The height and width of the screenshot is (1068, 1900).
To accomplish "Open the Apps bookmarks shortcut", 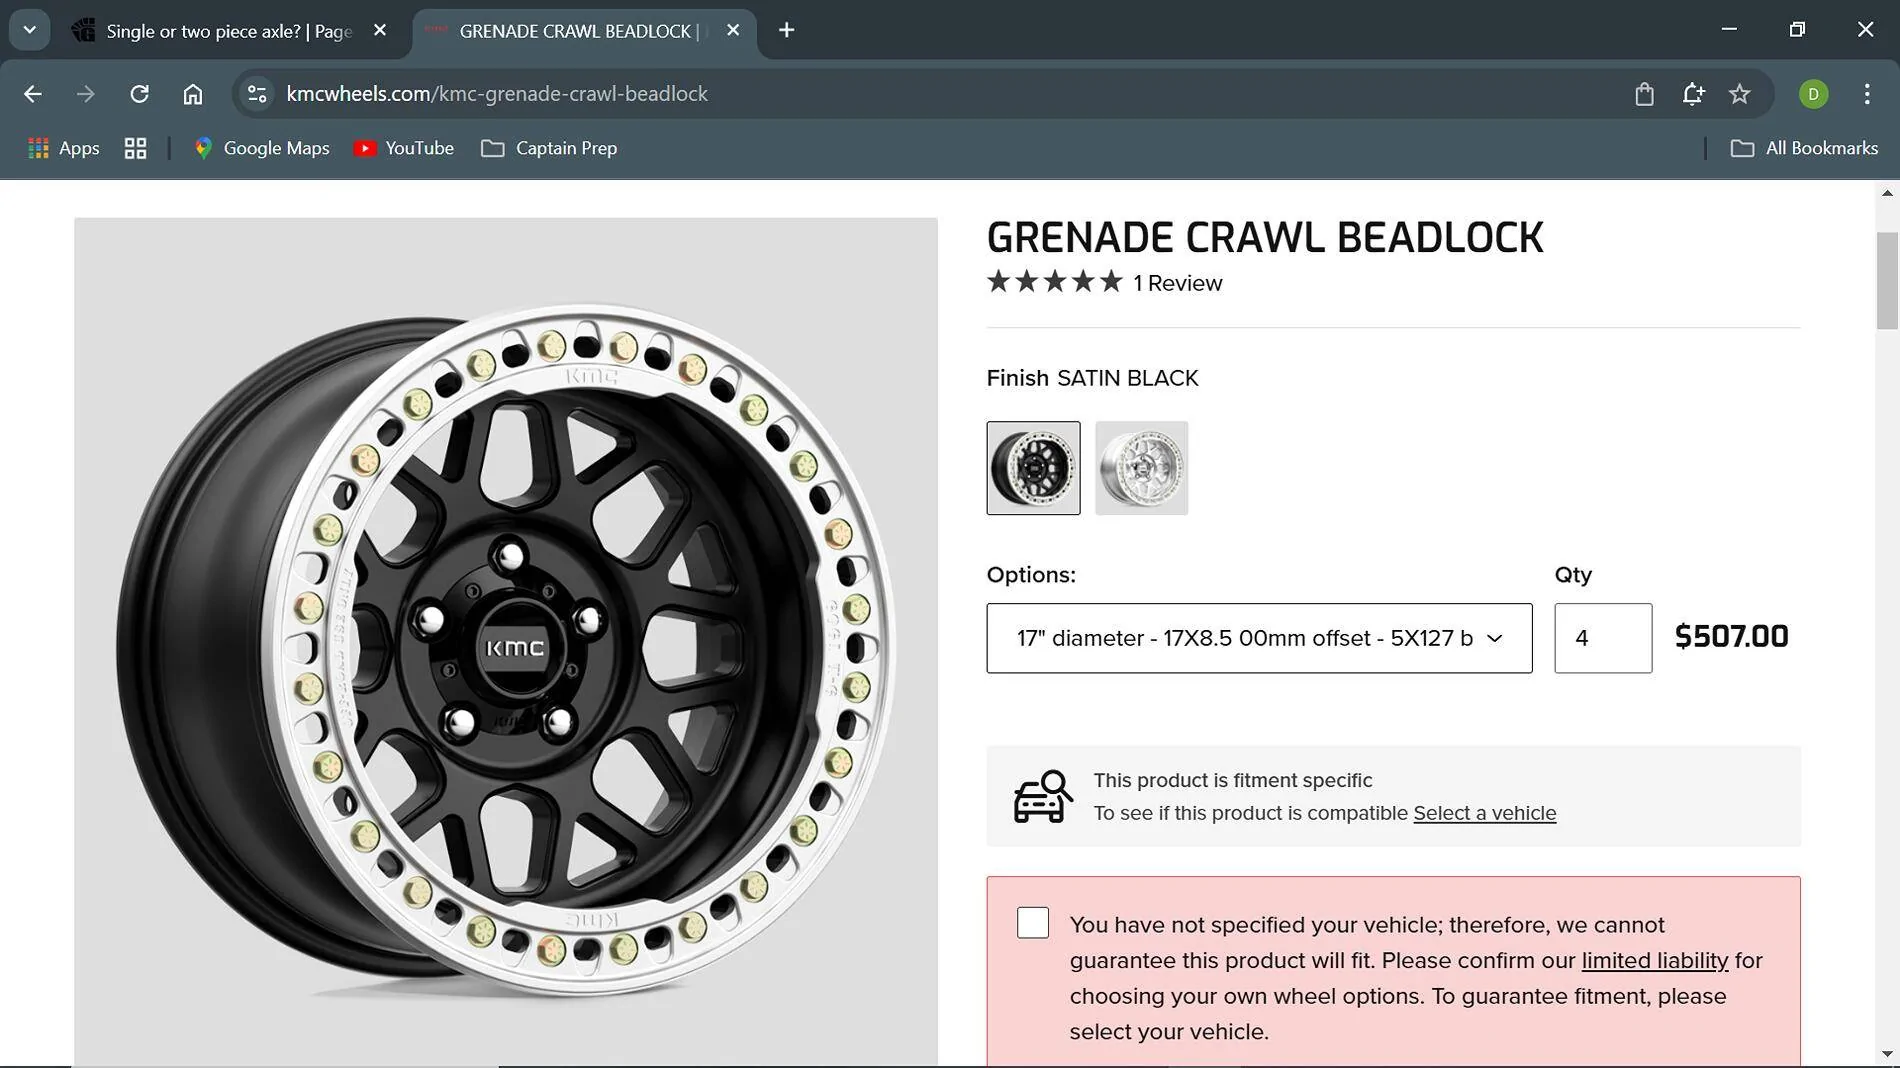I will pos(64,148).
